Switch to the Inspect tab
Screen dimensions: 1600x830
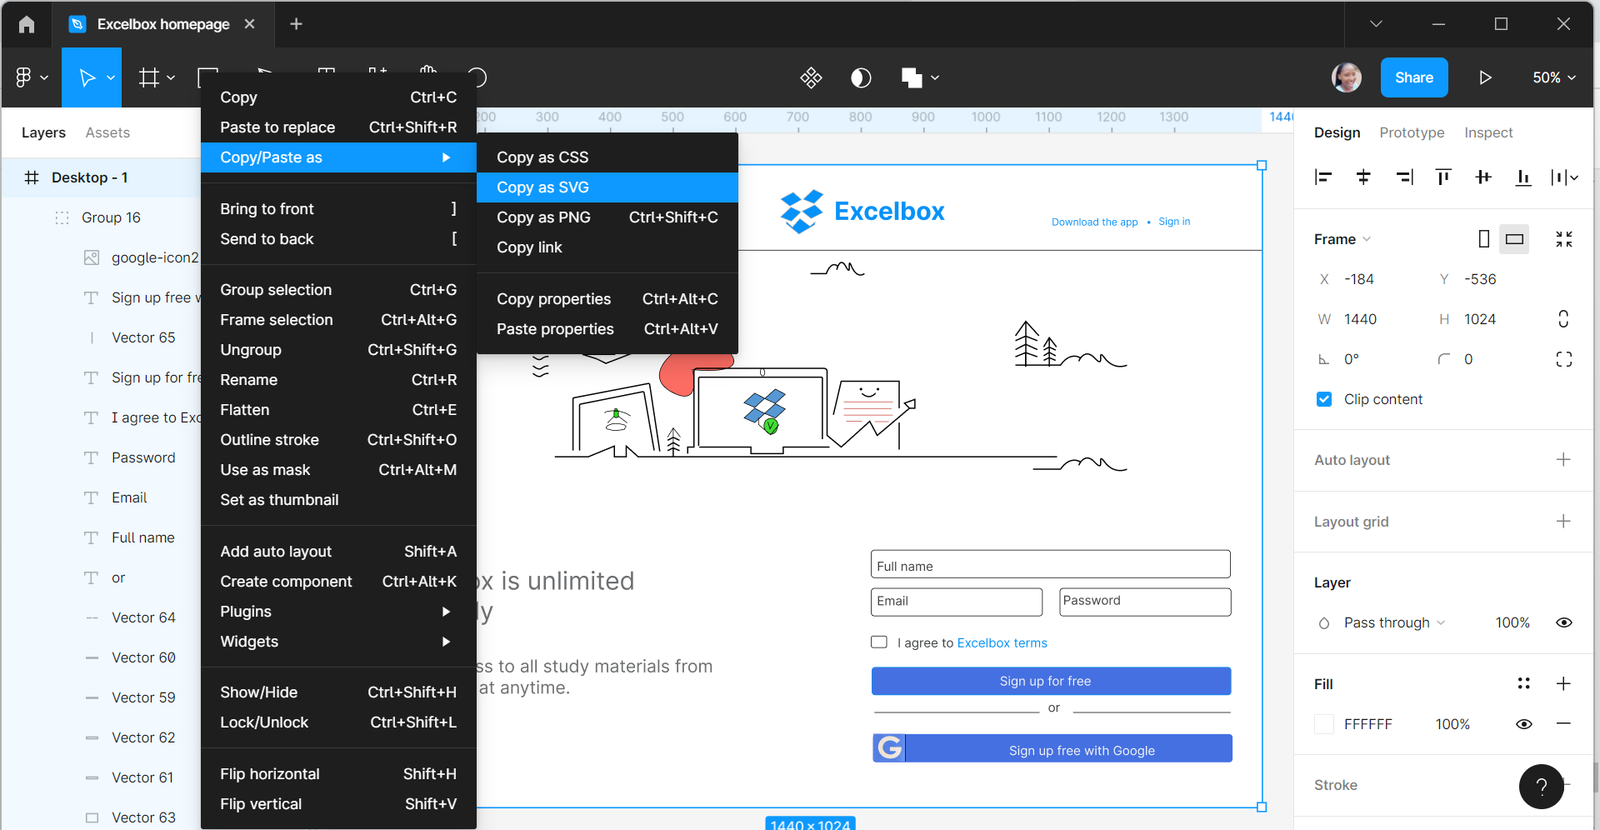[1488, 132]
